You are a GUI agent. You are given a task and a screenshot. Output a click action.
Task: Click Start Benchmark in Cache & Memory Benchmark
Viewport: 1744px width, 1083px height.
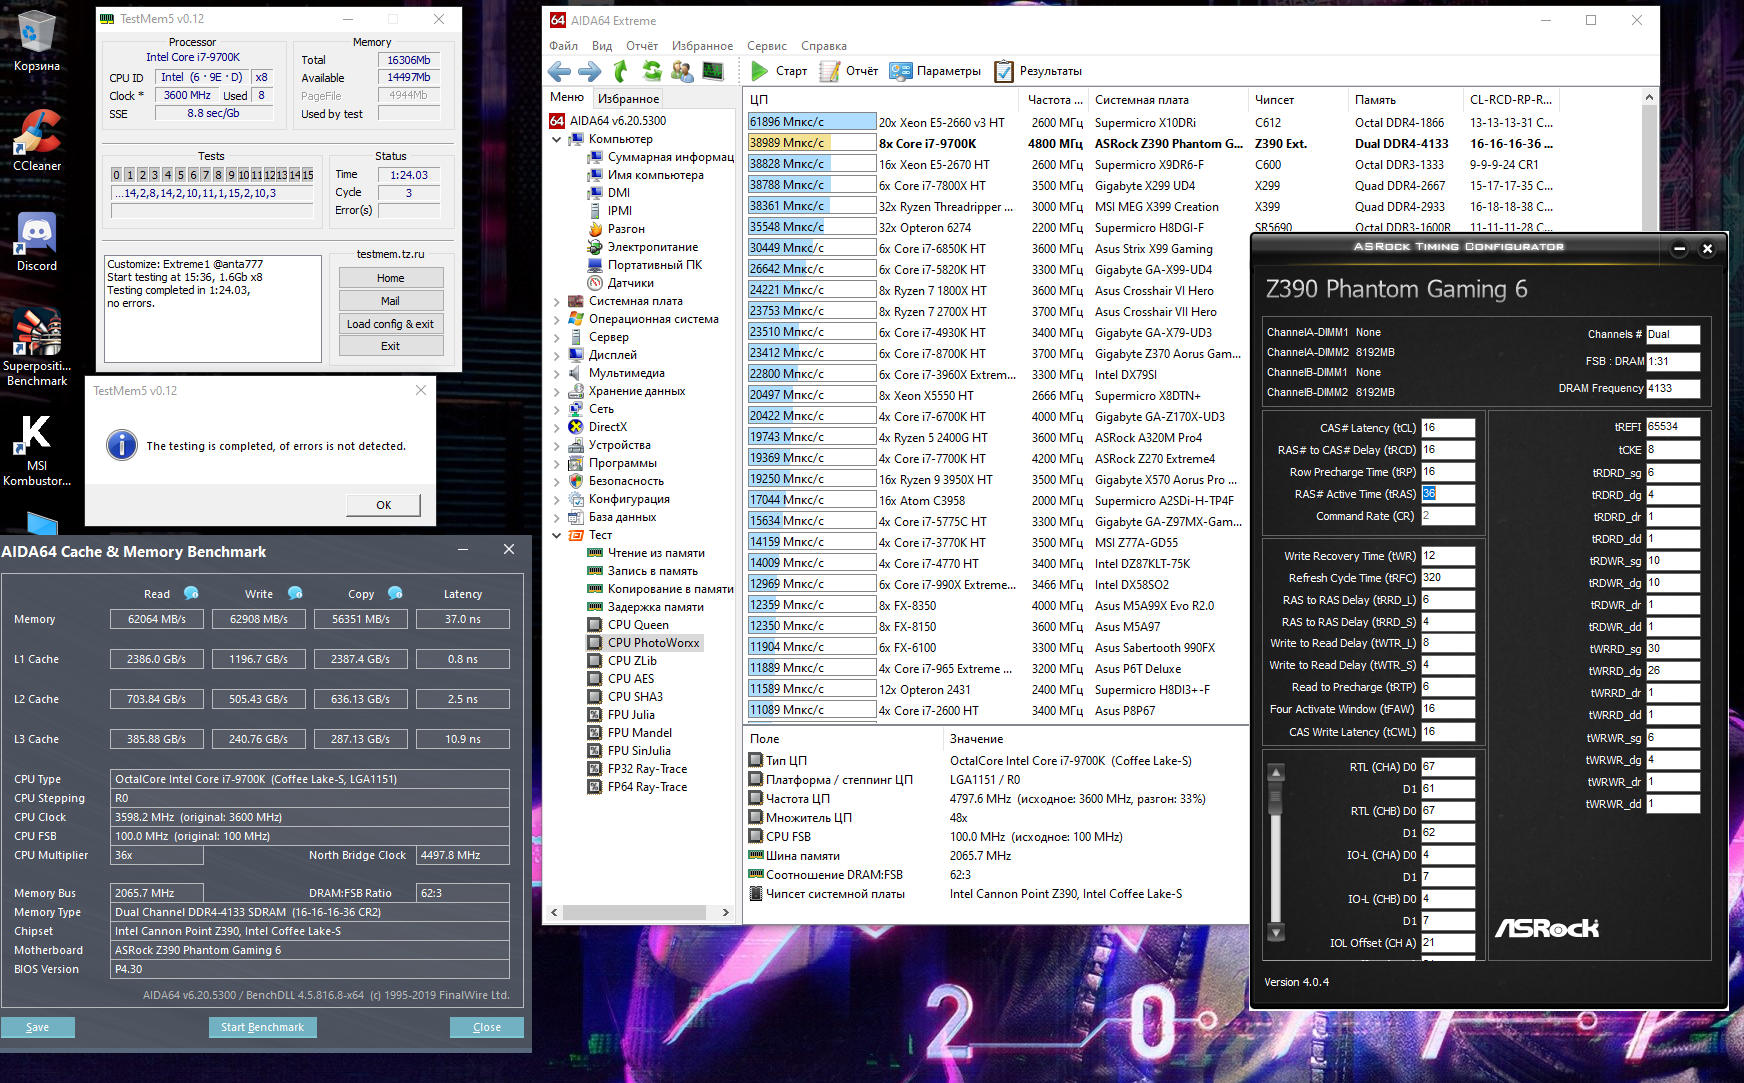point(263,1027)
